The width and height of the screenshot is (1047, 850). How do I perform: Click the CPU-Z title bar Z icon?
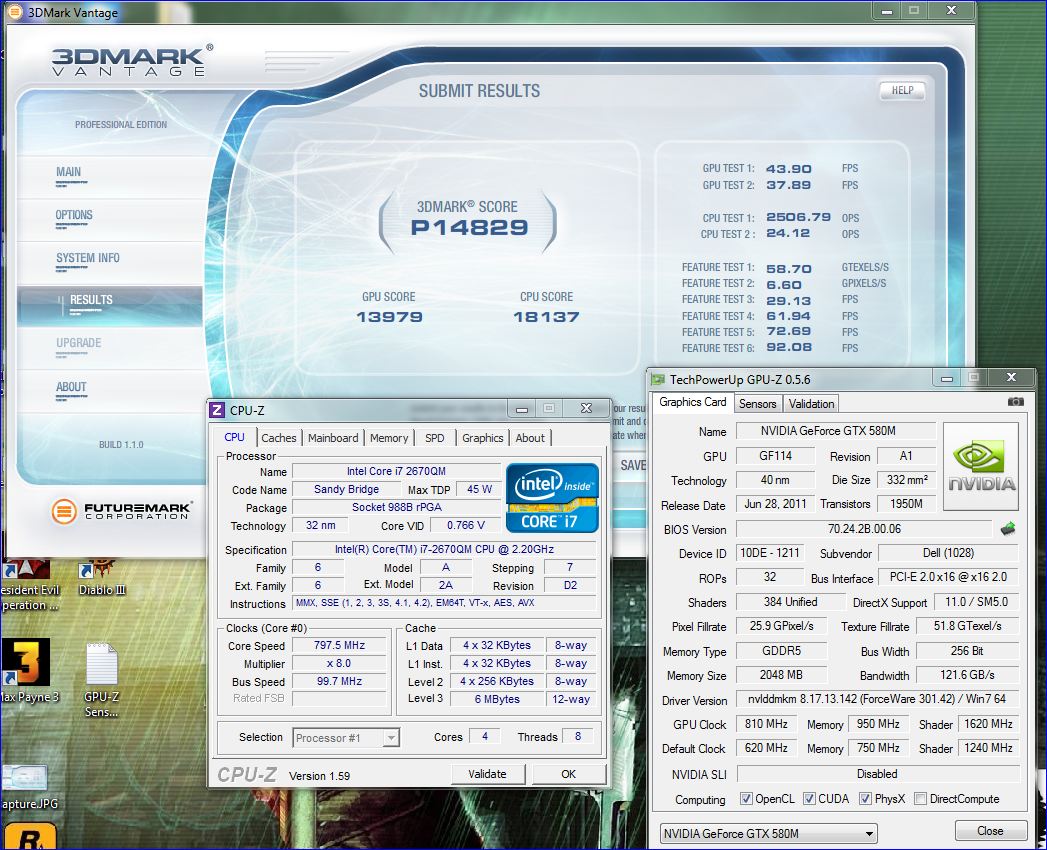[x=216, y=409]
